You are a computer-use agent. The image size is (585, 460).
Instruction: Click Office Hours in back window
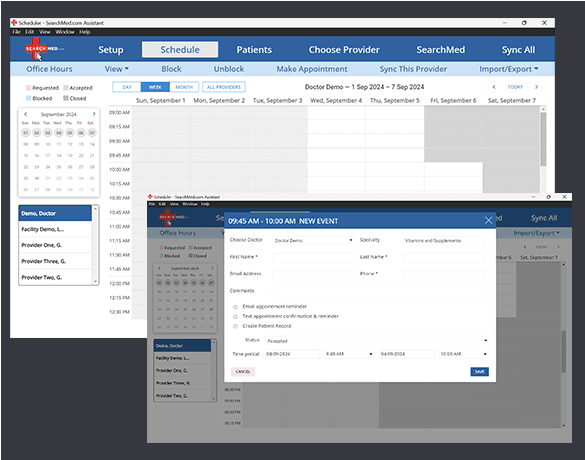coord(49,69)
